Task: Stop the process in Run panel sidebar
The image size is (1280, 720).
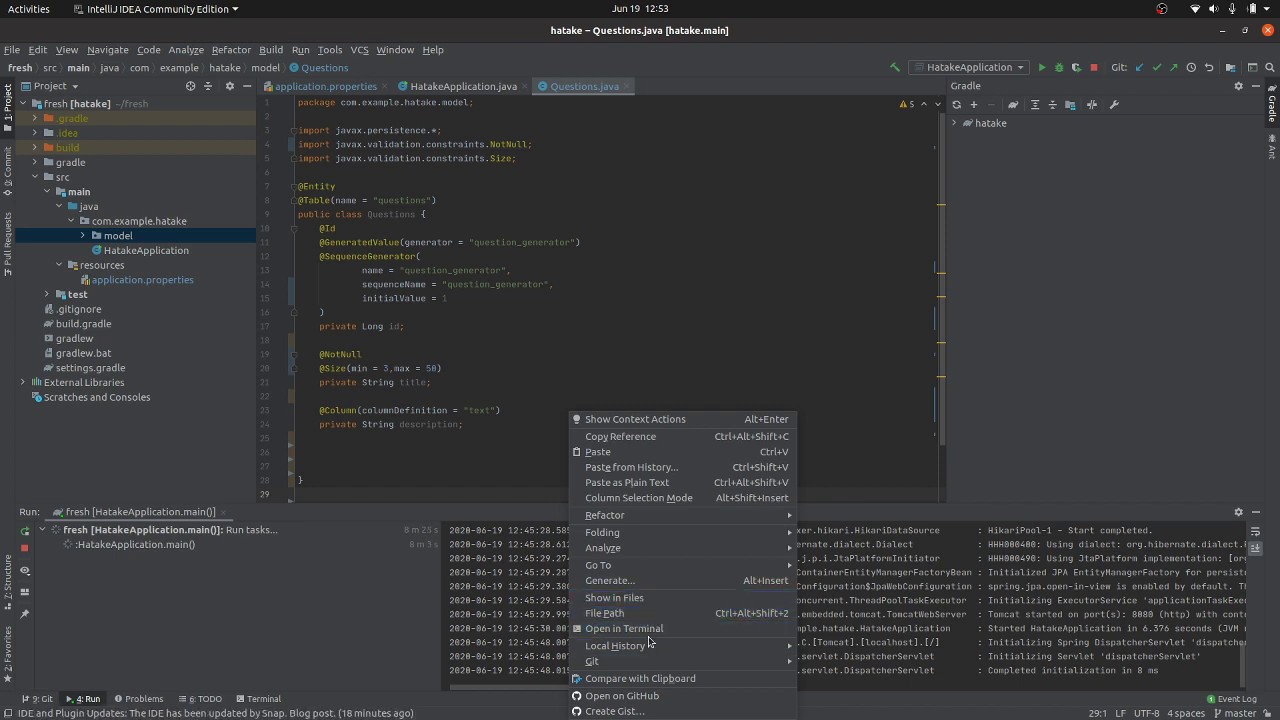Action: [x=25, y=548]
